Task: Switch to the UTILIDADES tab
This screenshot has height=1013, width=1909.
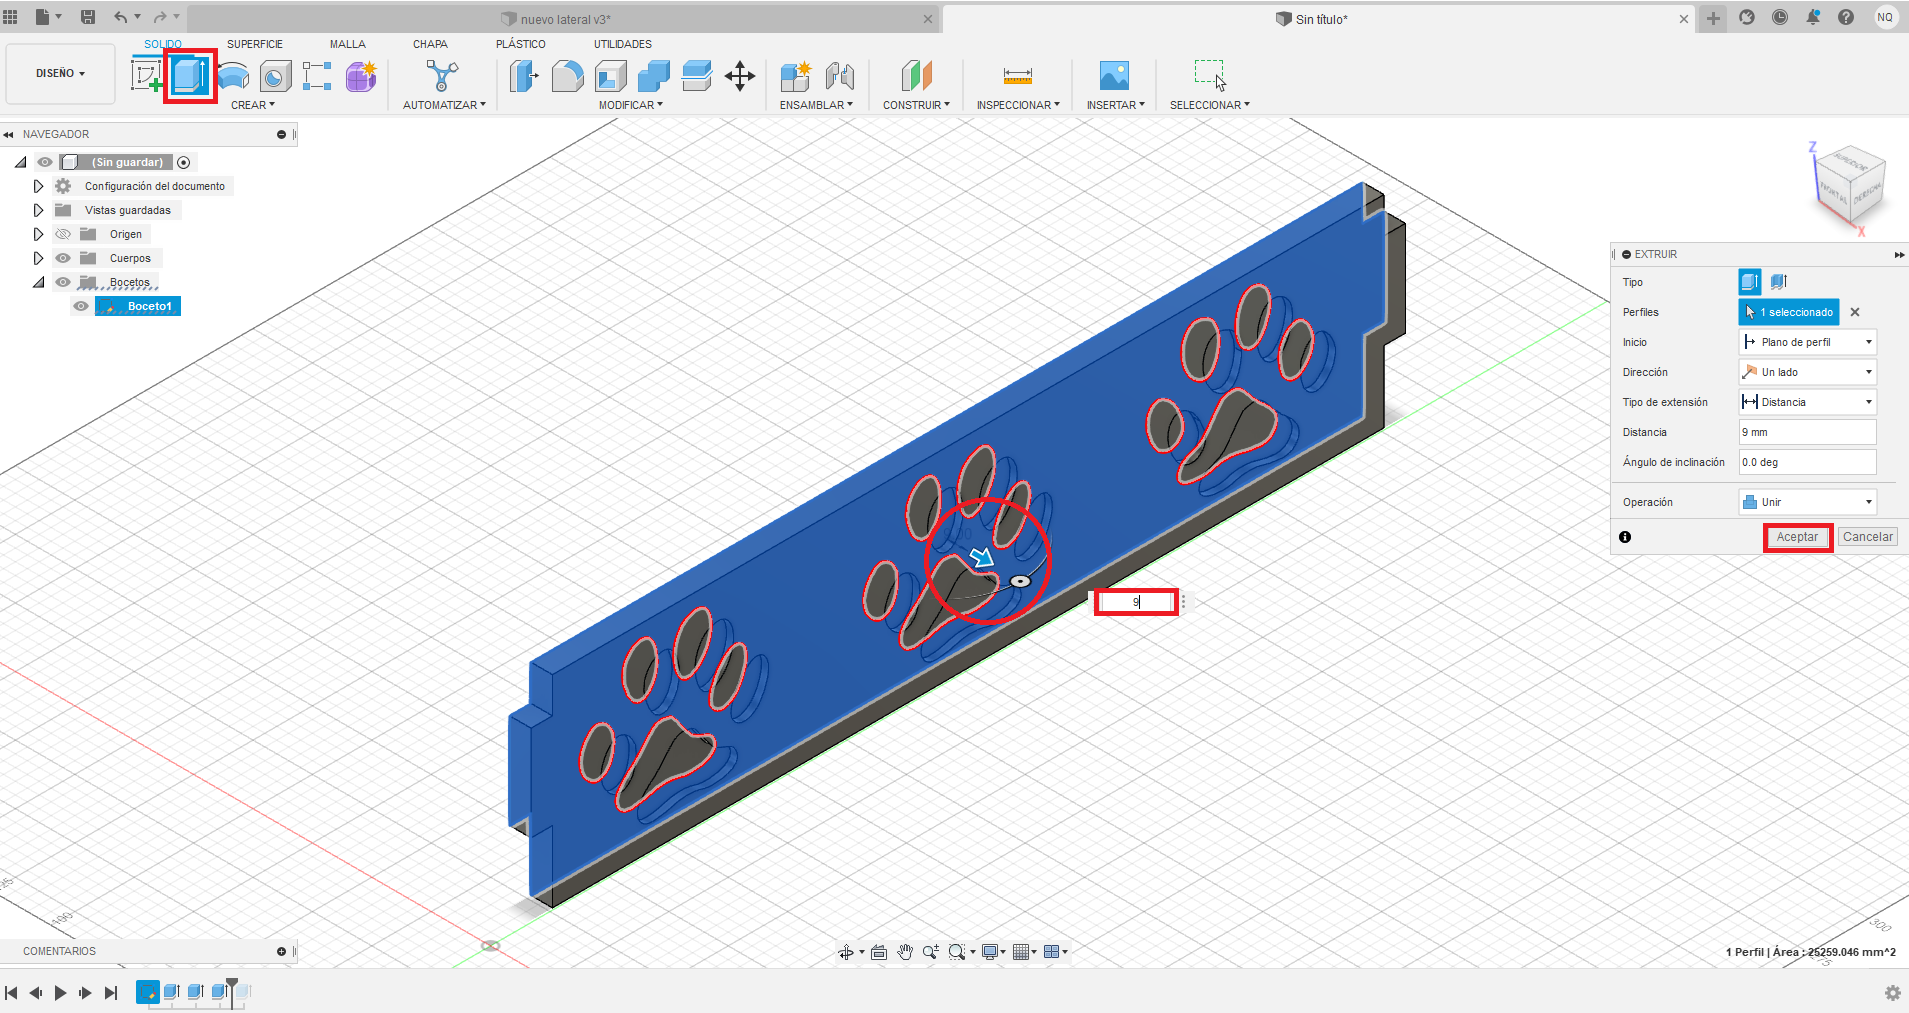Action: pos(623,44)
